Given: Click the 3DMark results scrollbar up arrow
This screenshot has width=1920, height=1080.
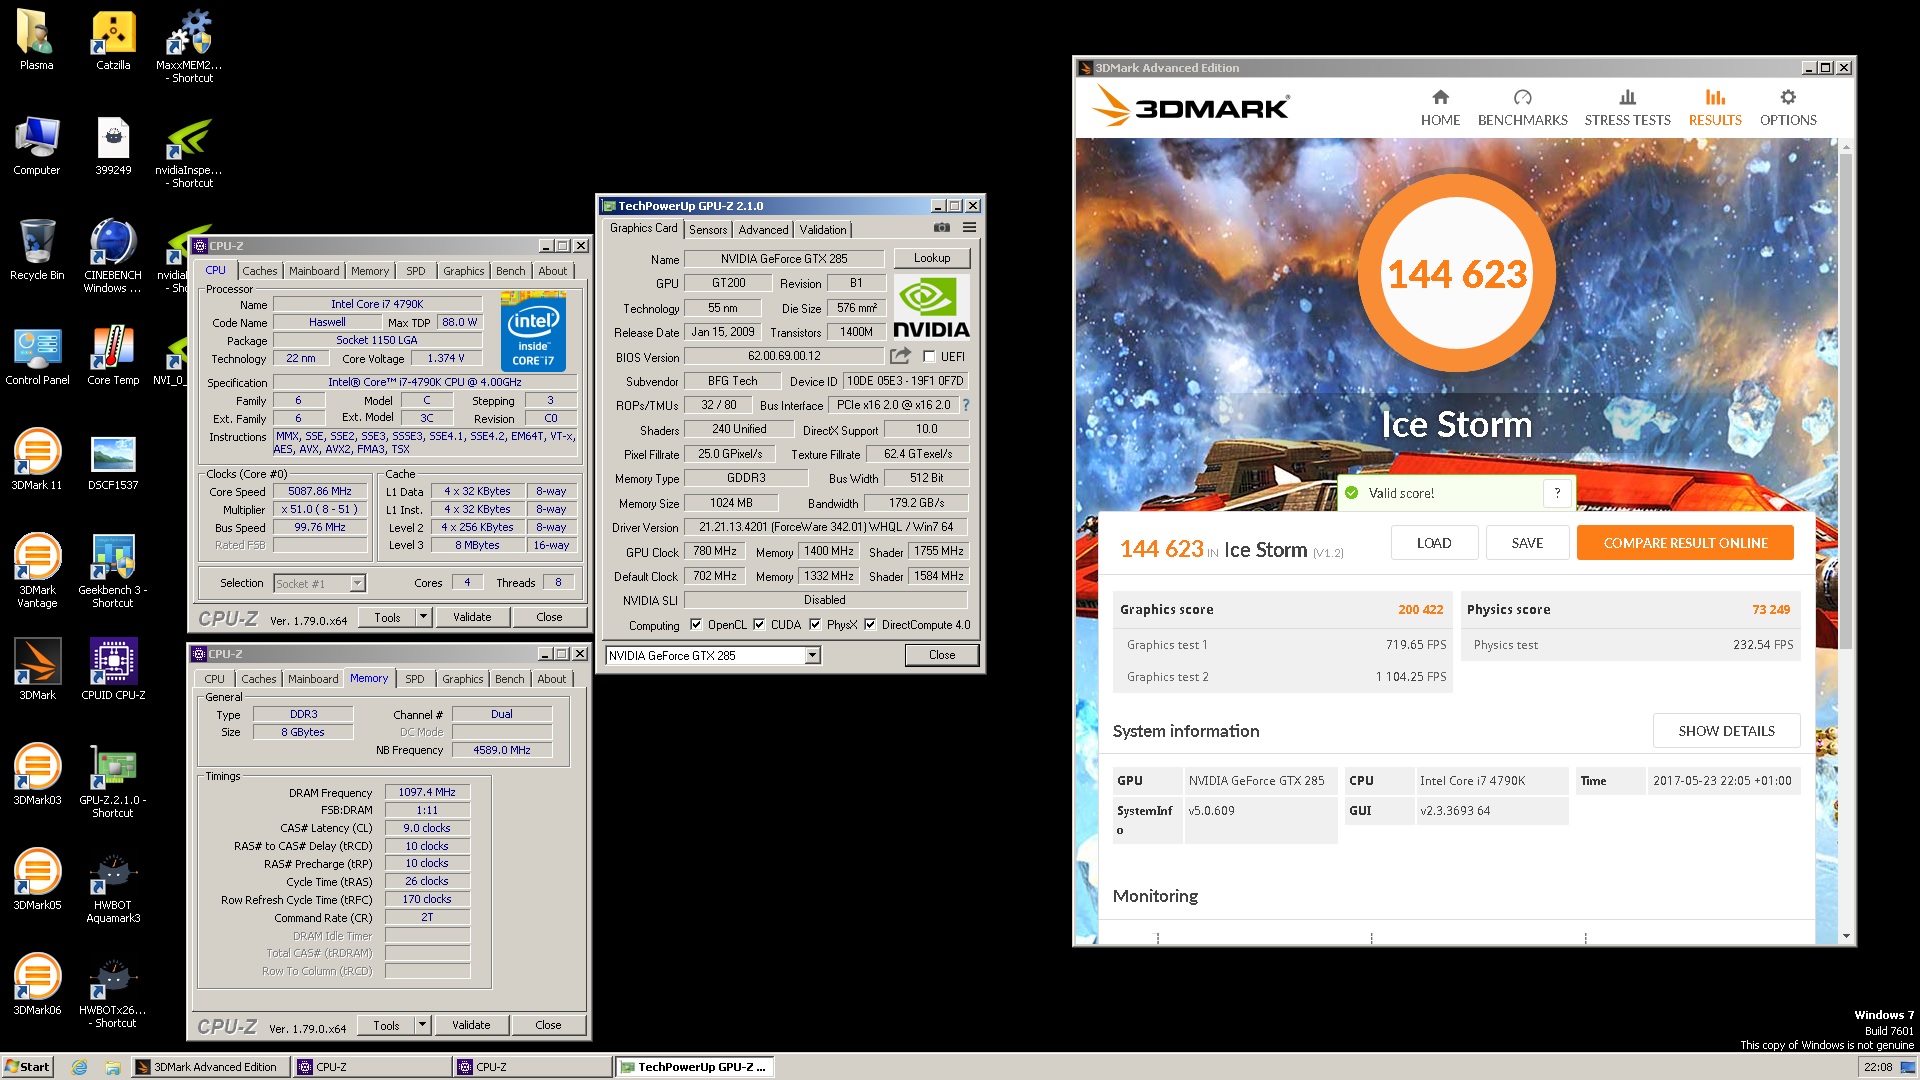Looking at the screenshot, I should 1846,147.
